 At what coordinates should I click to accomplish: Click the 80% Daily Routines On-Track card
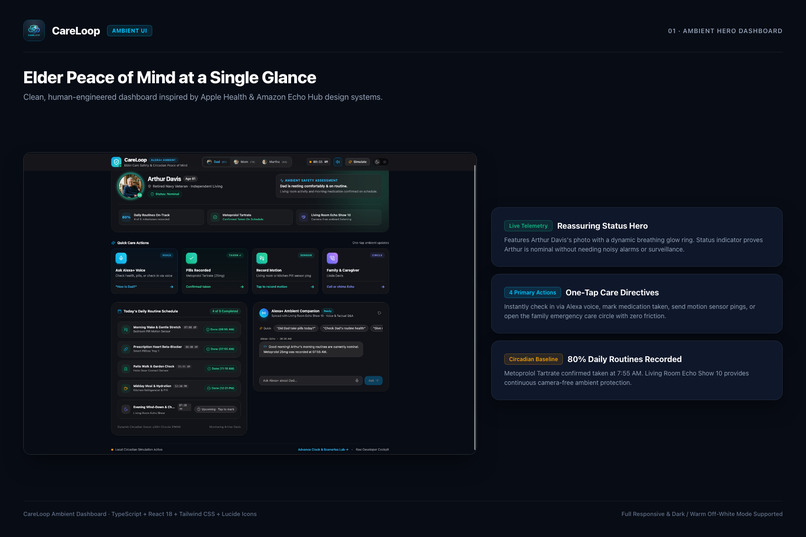point(161,217)
